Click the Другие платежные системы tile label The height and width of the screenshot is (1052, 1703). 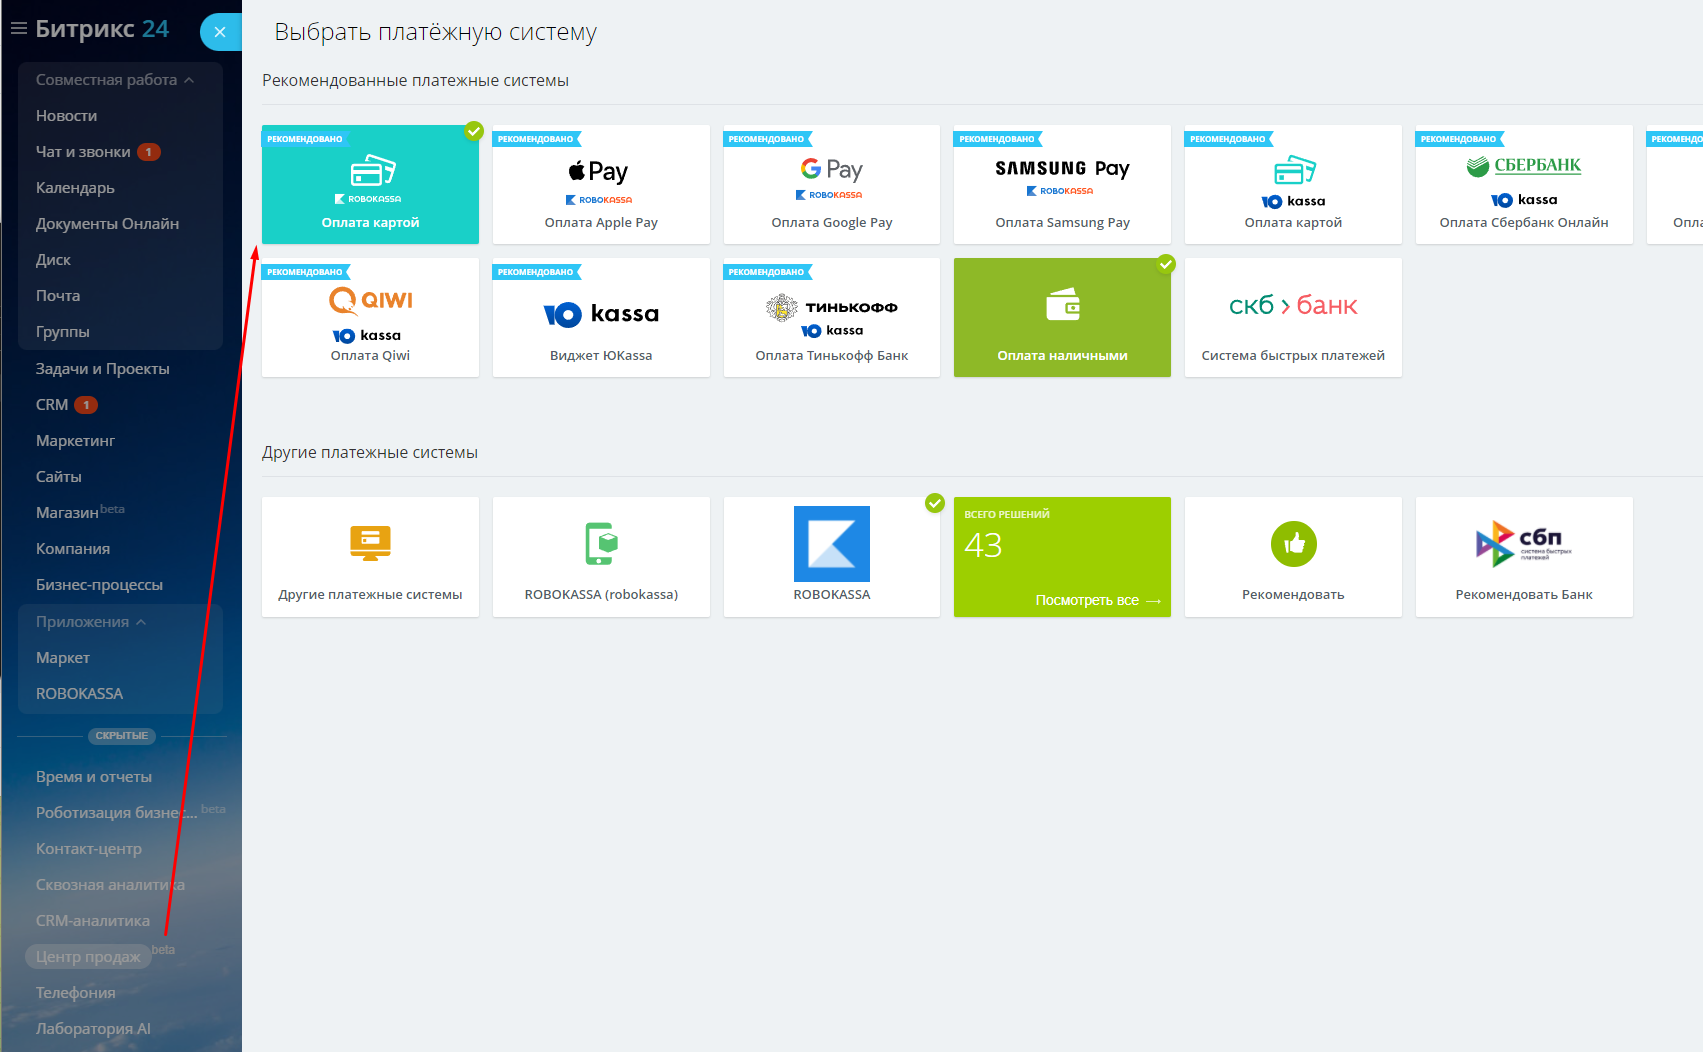(x=370, y=595)
